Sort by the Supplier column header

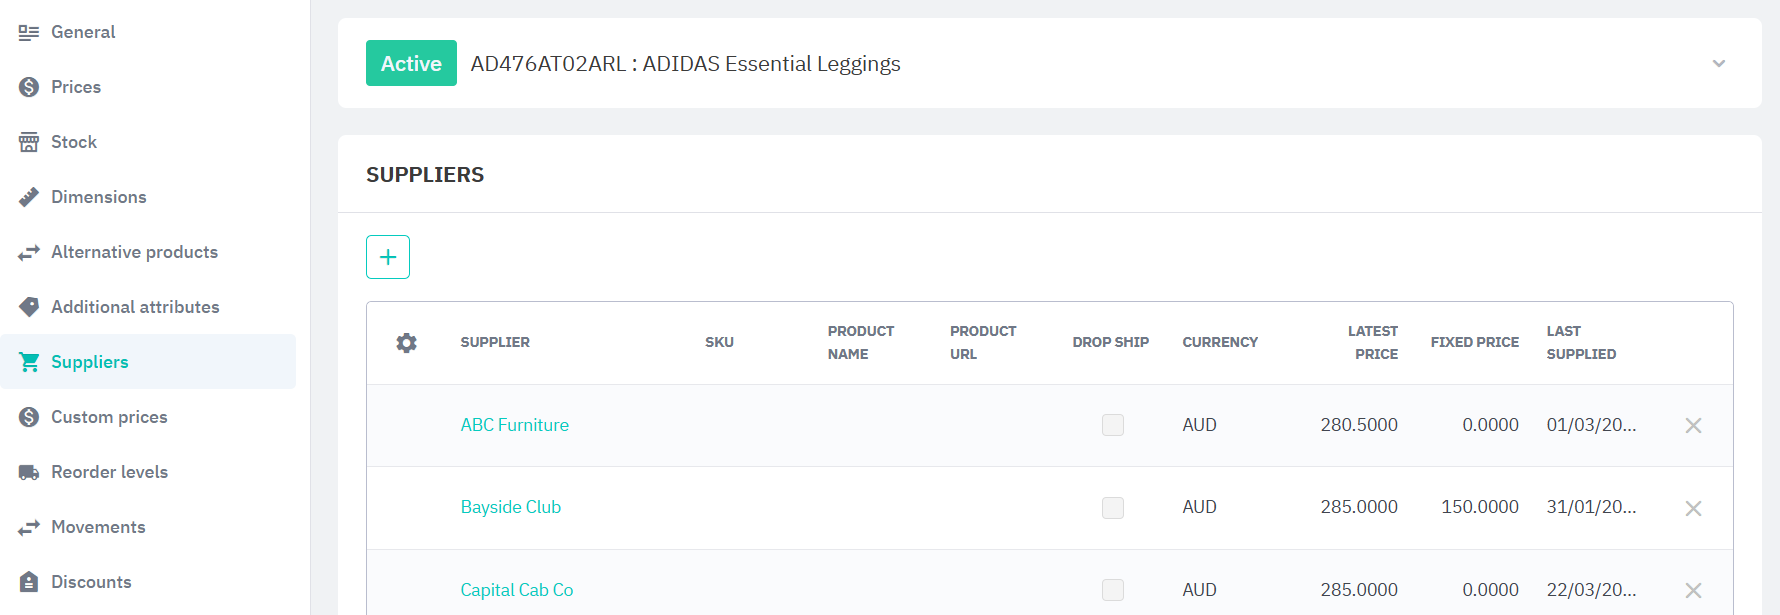495,342
